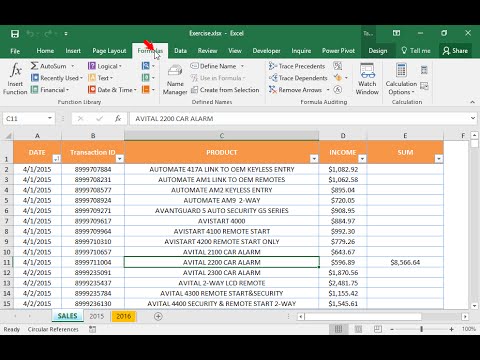The height and width of the screenshot is (360, 480).
Task: Click the Math & Trig icon
Action: tap(146, 78)
